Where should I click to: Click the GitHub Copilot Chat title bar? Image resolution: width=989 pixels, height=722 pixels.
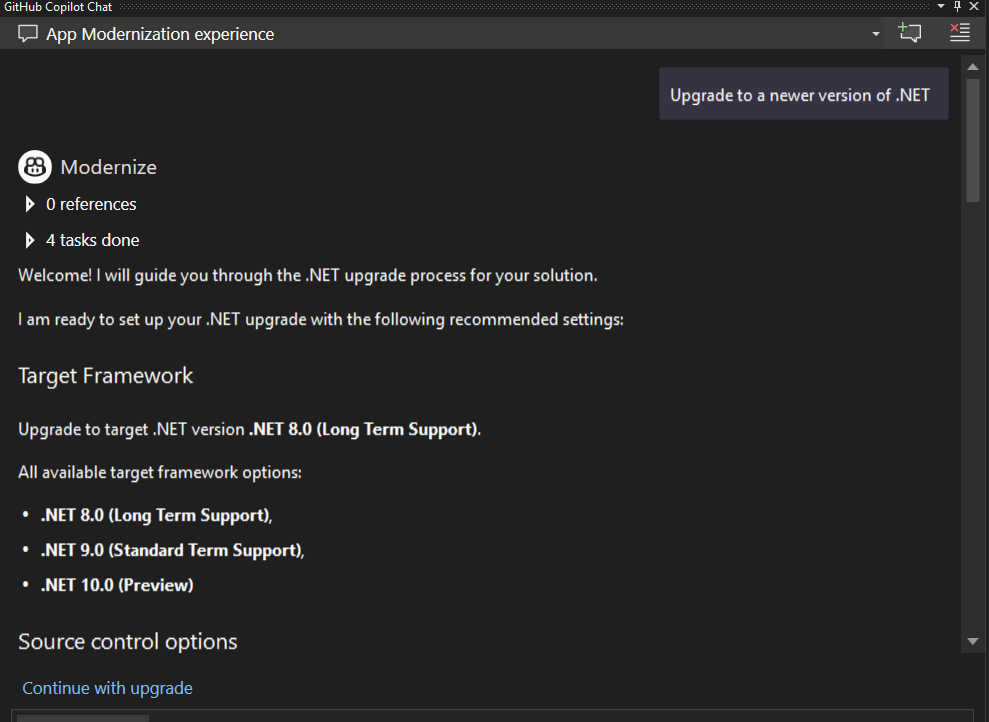[400, 6]
